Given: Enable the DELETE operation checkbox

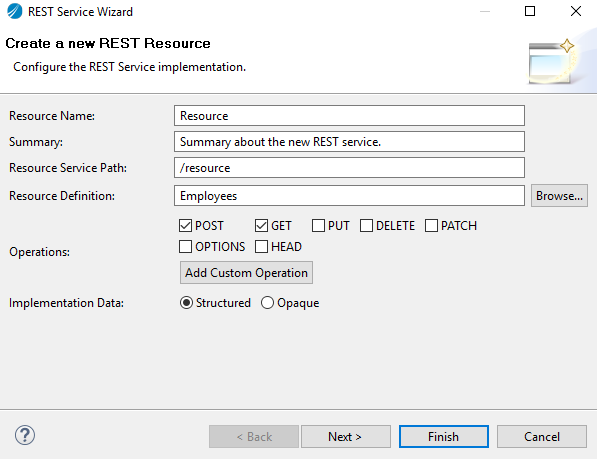Looking at the screenshot, I should [x=366, y=226].
